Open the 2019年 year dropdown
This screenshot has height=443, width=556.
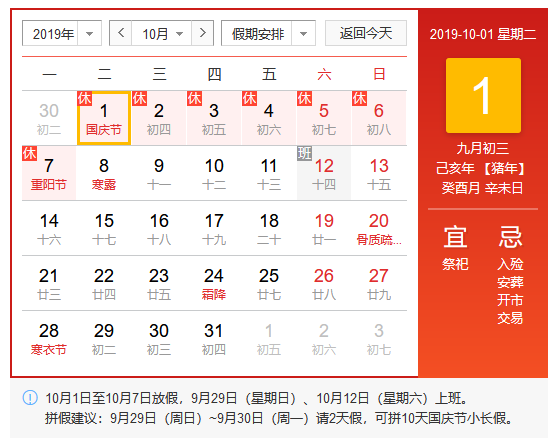tap(62, 33)
